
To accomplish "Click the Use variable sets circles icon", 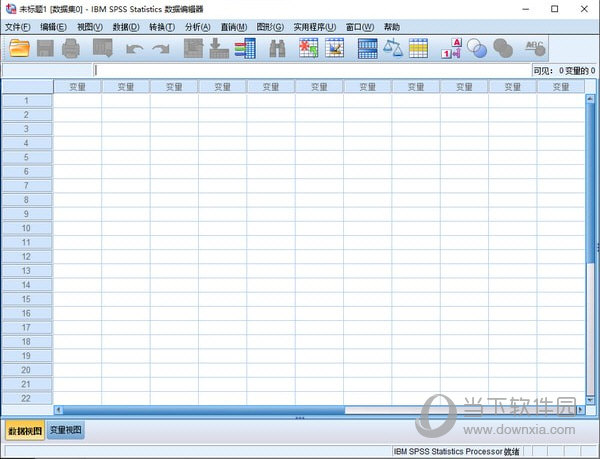I will click(x=477, y=49).
